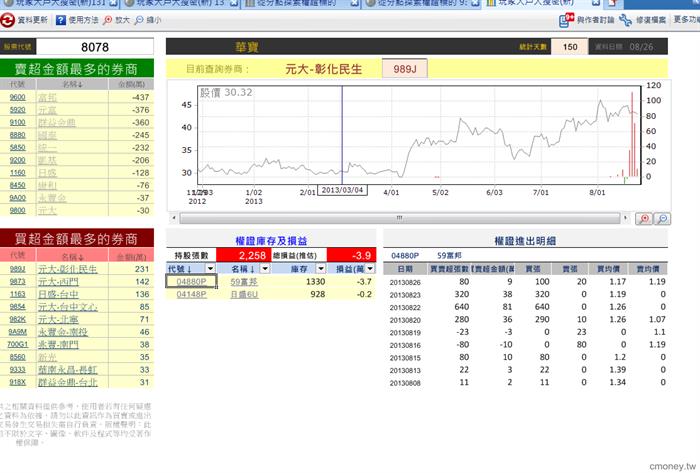Open broker code 9100 in sell list
The height and width of the screenshot is (473, 700).
click(18, 122)
